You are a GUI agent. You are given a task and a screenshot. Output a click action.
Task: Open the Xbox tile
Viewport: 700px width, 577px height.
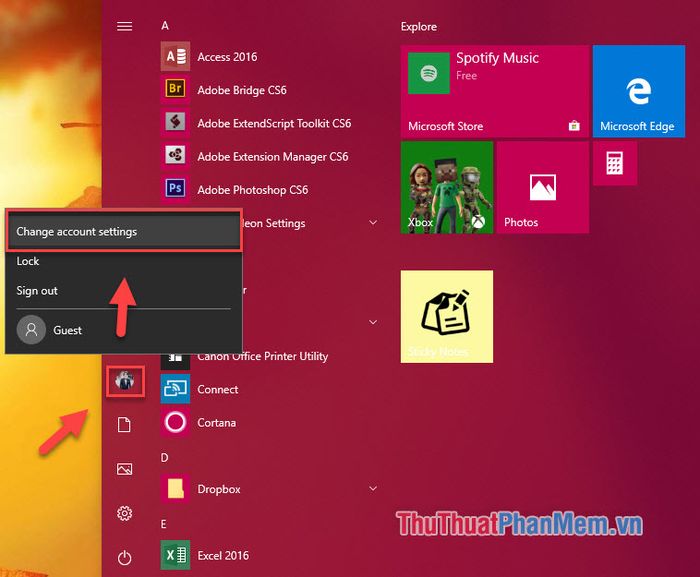[x=447, y=187]
